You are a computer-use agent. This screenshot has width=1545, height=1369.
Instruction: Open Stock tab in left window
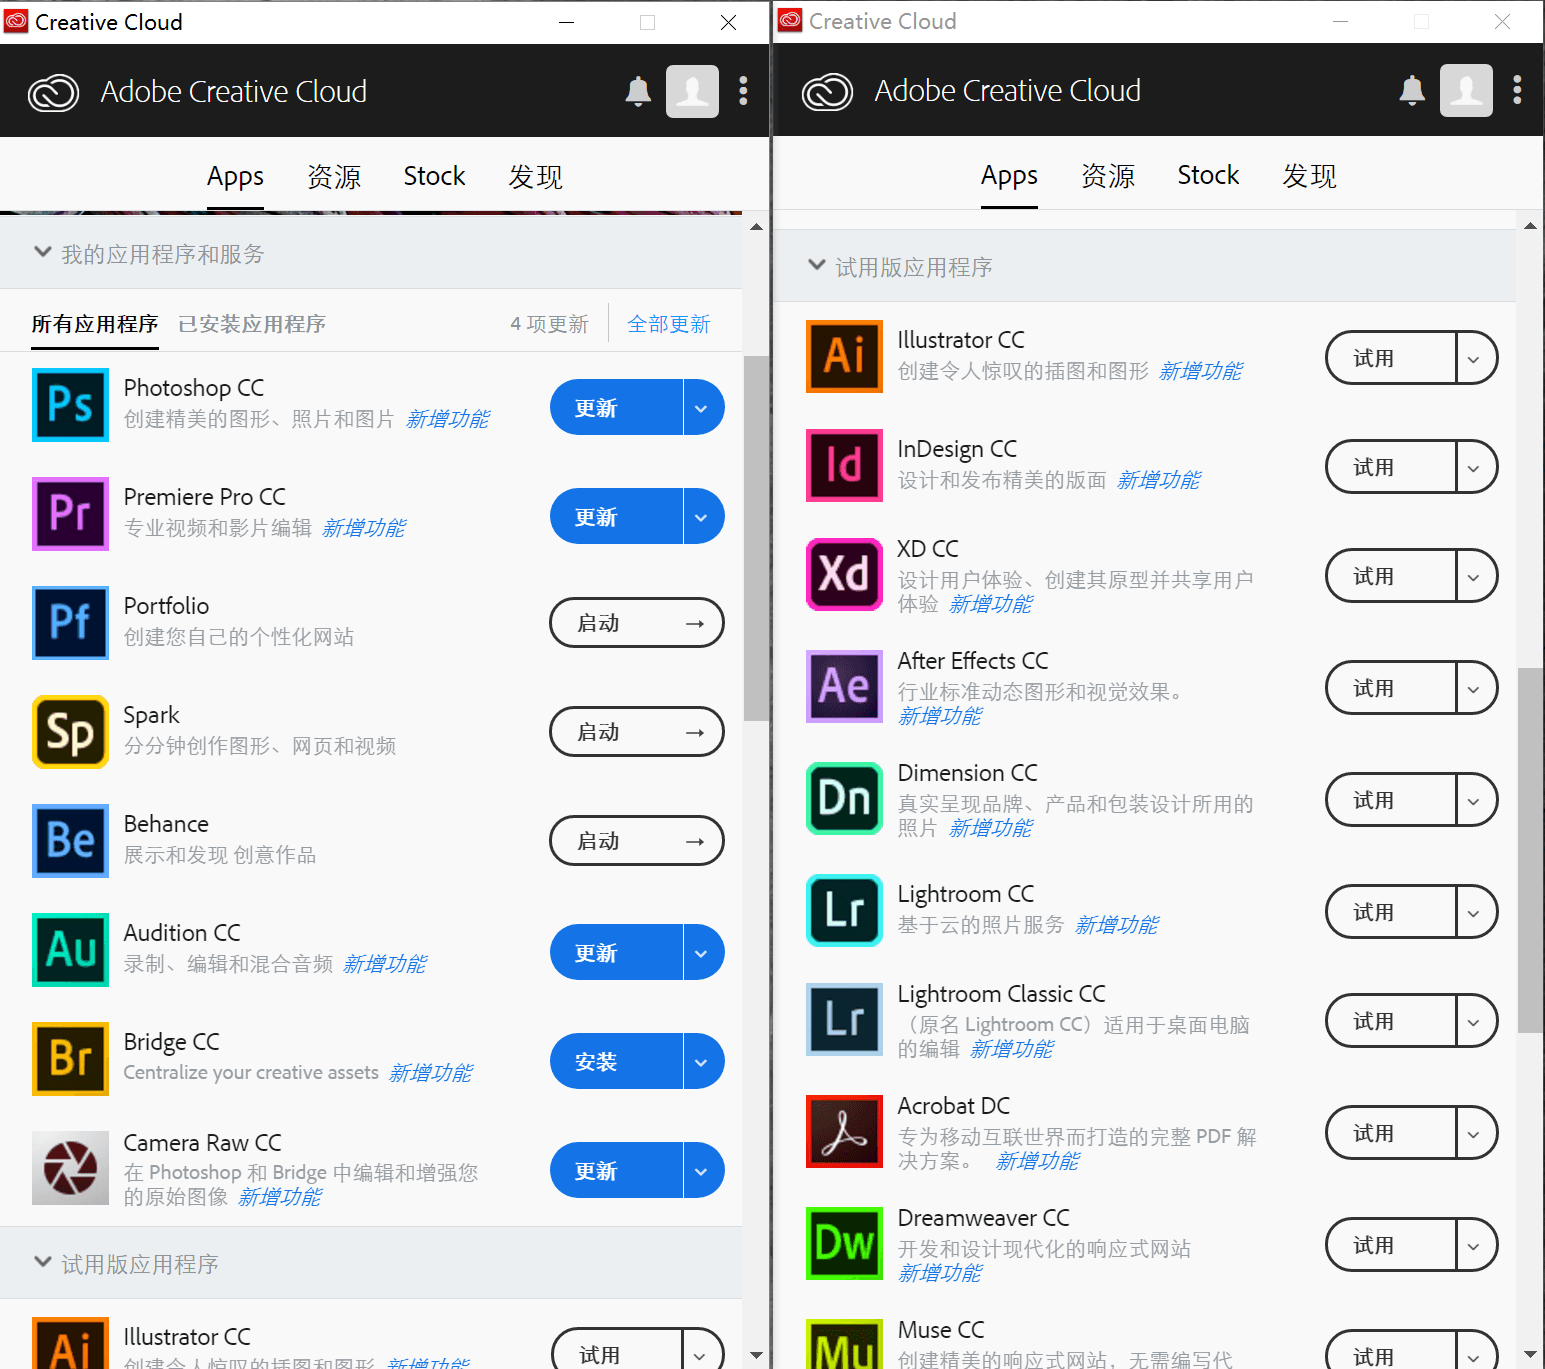click(x=434, y=177)
